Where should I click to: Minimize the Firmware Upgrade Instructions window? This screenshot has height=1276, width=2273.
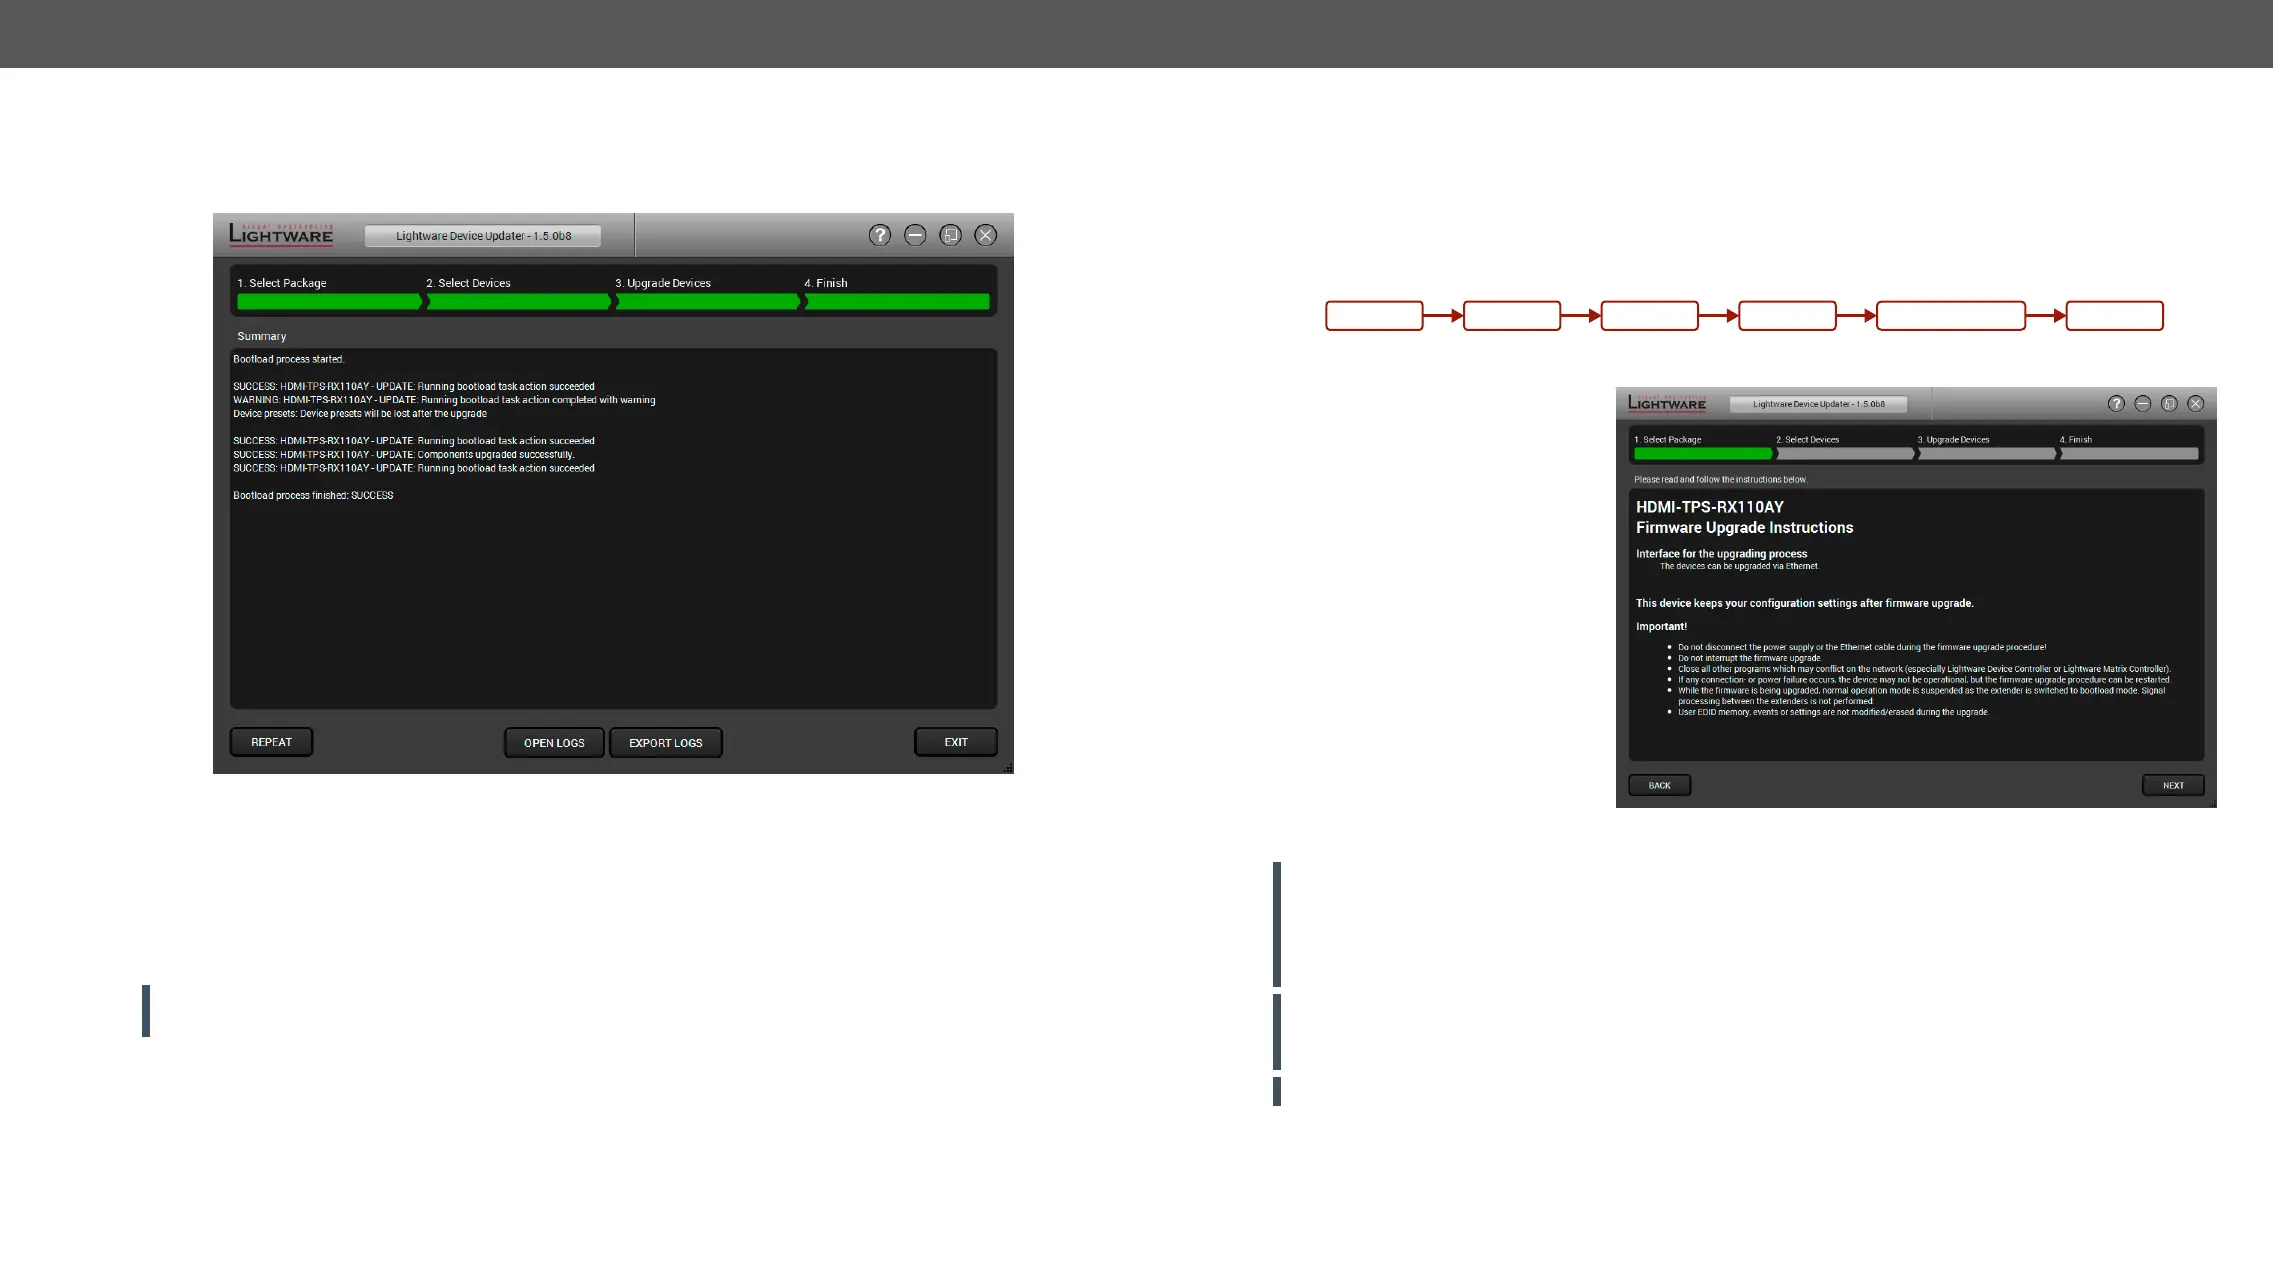click(x=2143, y=403)
